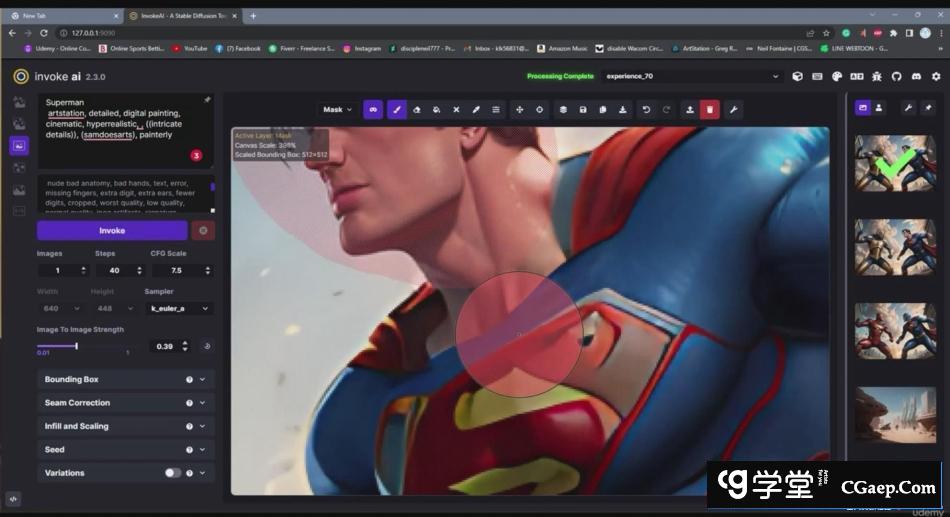Download the canvas as image
This screenshot has height=517, width=950.
tap(624, 110)
